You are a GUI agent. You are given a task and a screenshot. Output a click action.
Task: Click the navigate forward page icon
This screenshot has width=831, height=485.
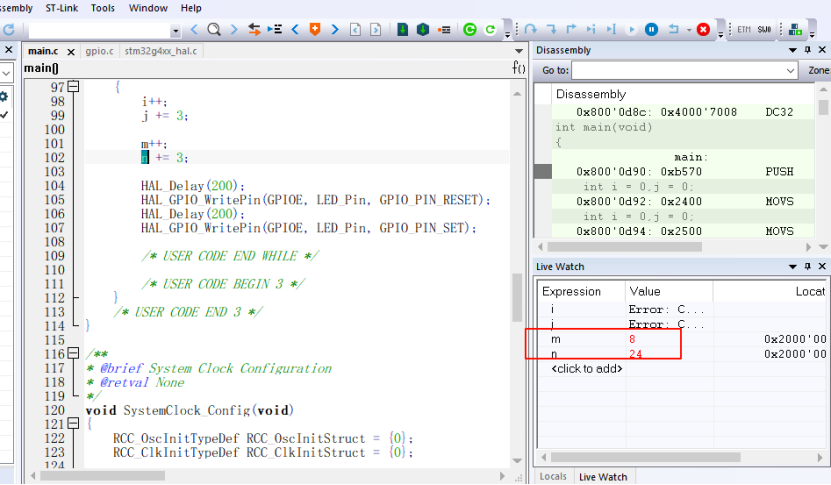[376, 30]
